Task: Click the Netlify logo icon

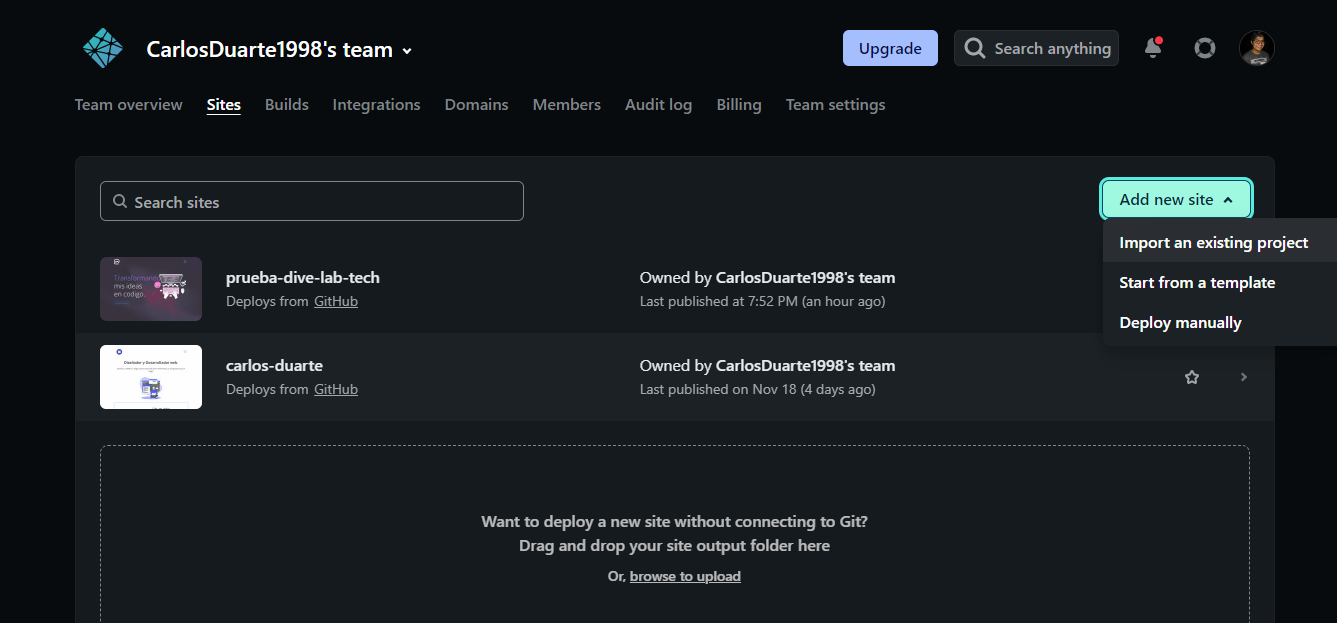Action: coord(102,48)
